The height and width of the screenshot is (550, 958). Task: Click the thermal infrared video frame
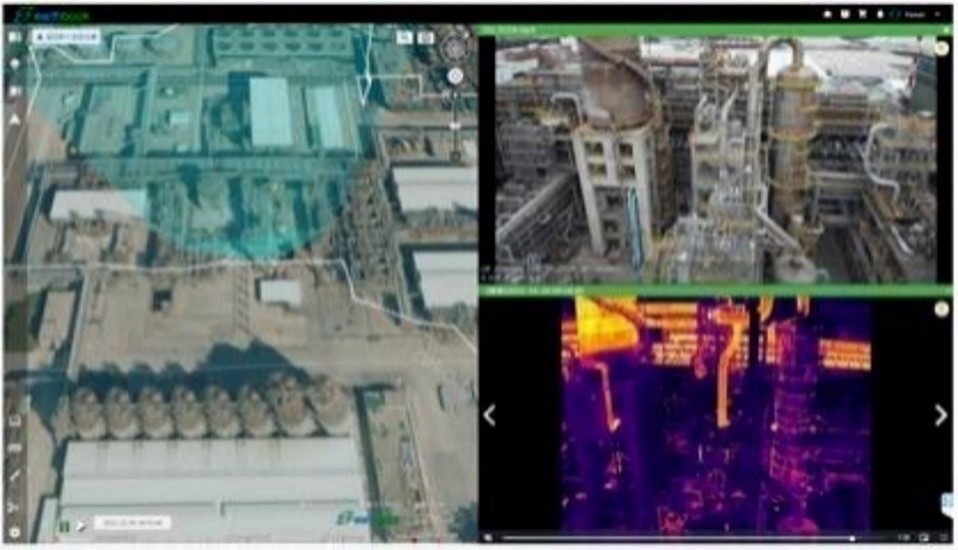point(716,414)
